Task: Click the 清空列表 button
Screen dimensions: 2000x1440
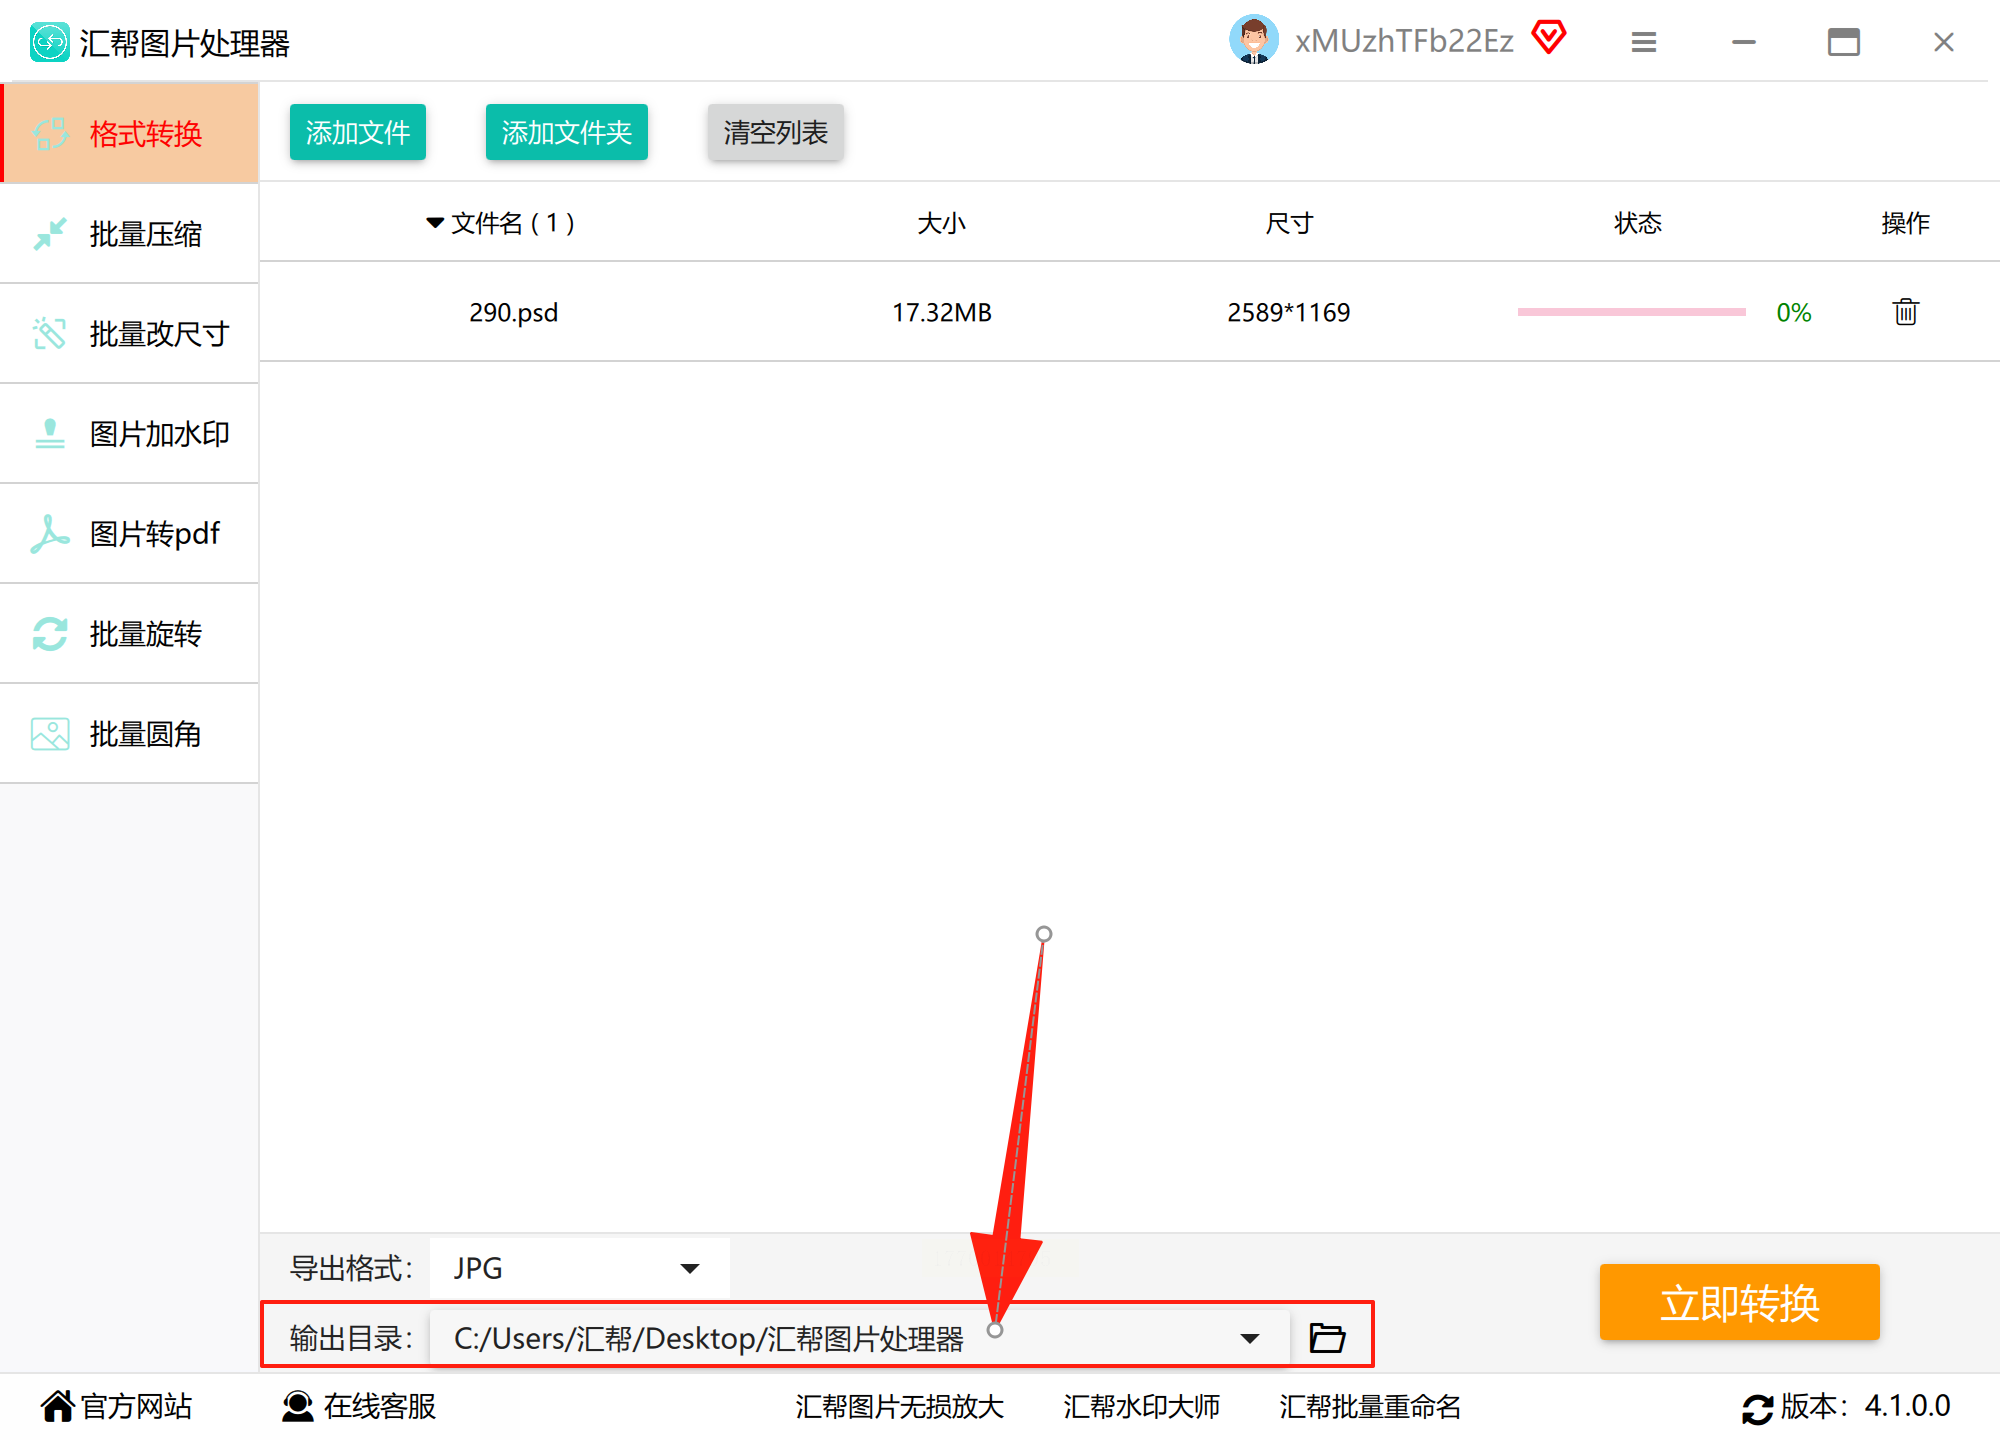Action: [775, 132]
